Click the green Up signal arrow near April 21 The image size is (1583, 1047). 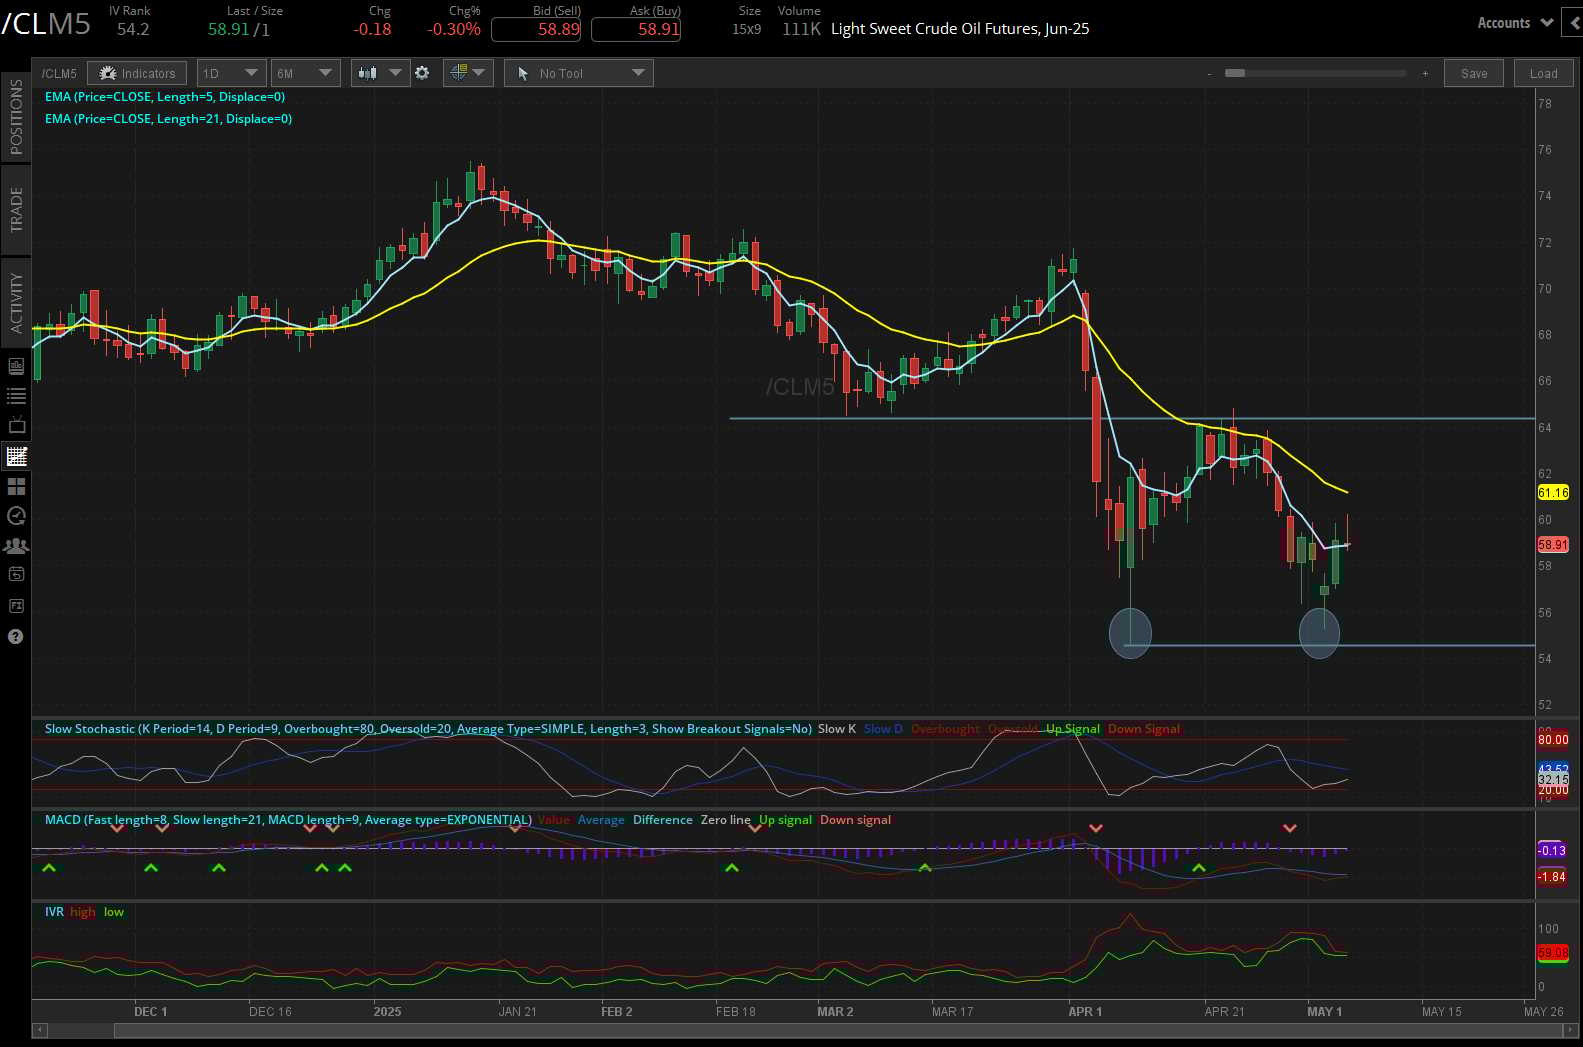[x=1198, y=868]
